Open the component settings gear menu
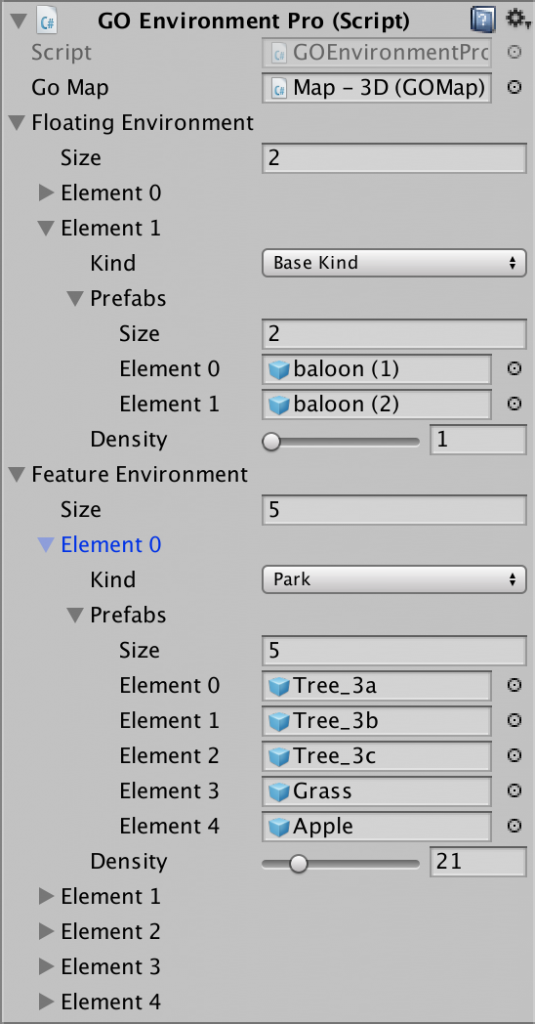535x1024 pixels. tap(517, 21)
